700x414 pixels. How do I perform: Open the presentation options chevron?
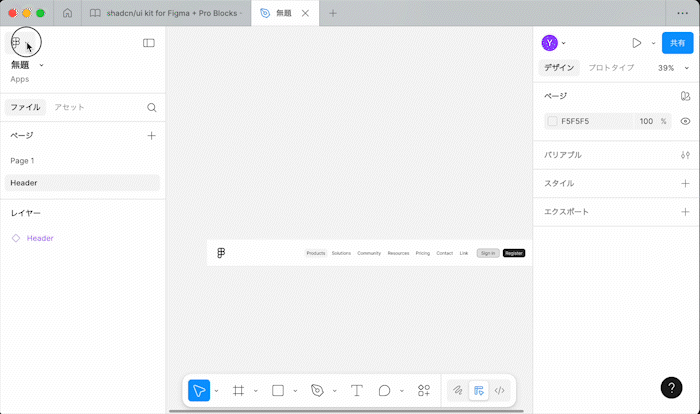(x=653, y=43)
